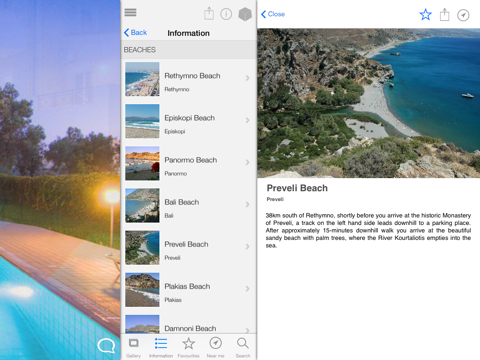
Task: Go Back from Information list
Action: point(135,32)
